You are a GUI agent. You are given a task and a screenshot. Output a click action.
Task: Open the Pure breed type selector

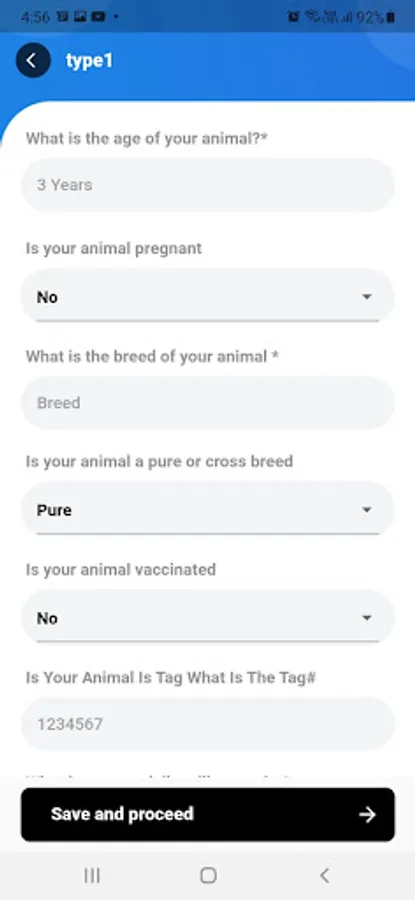point(208,509)
